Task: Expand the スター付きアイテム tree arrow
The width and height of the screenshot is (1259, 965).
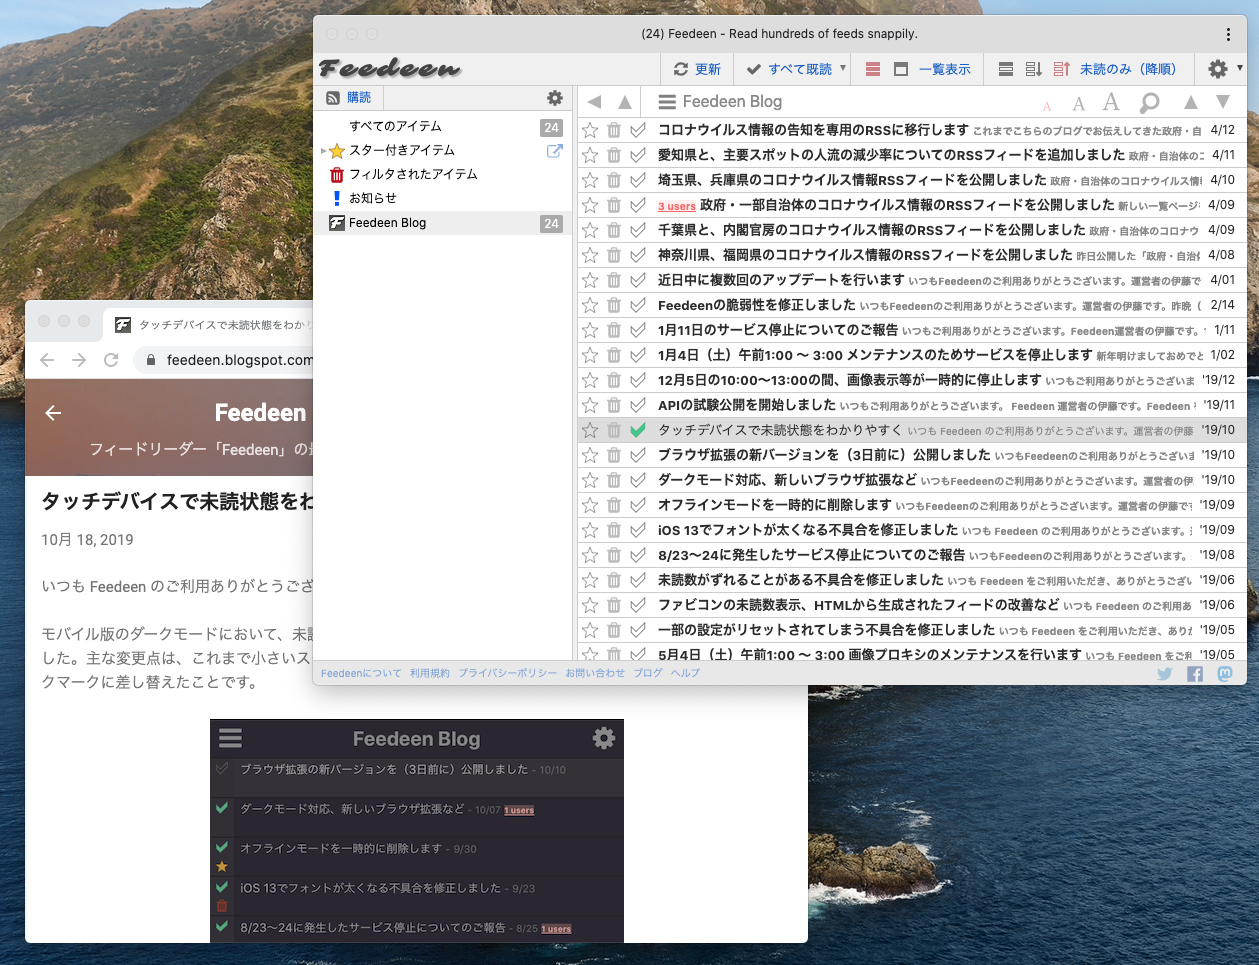Action: tap(323, 151)
